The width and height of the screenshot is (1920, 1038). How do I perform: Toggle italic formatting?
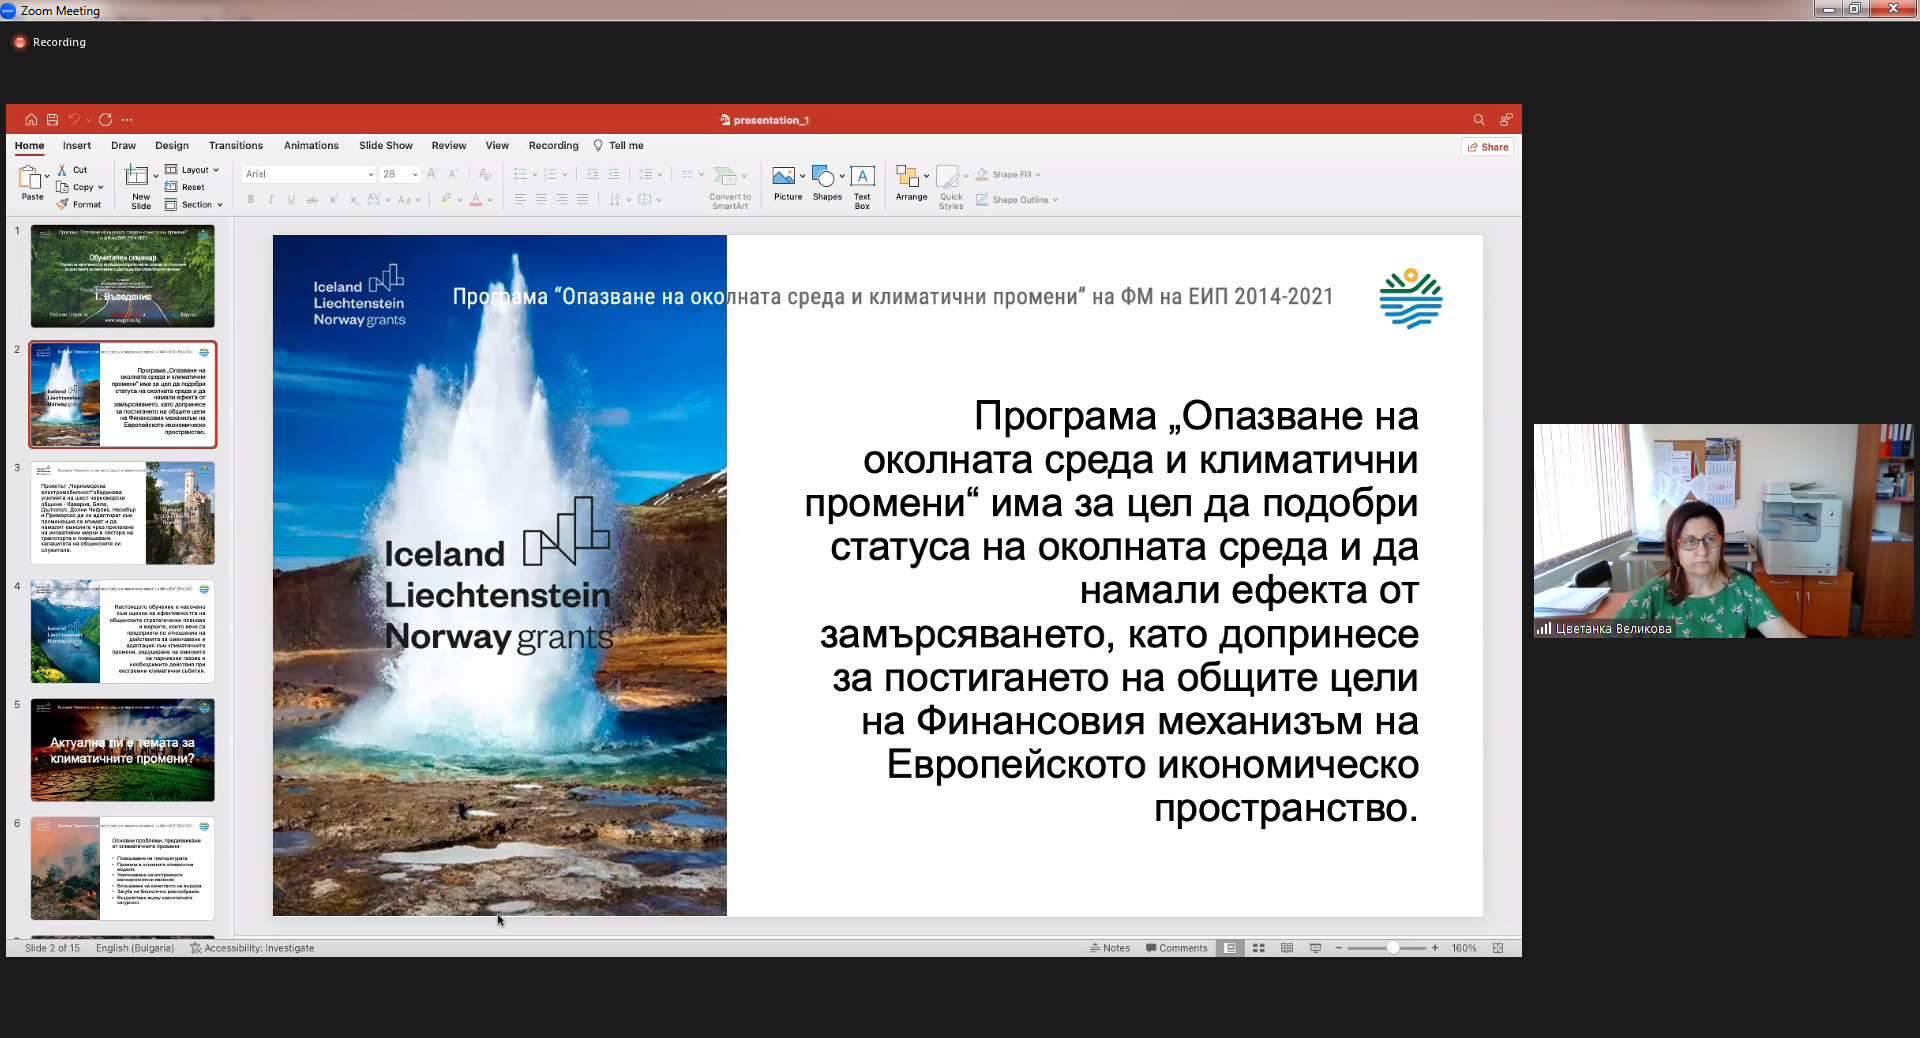[x=271, y=199]
